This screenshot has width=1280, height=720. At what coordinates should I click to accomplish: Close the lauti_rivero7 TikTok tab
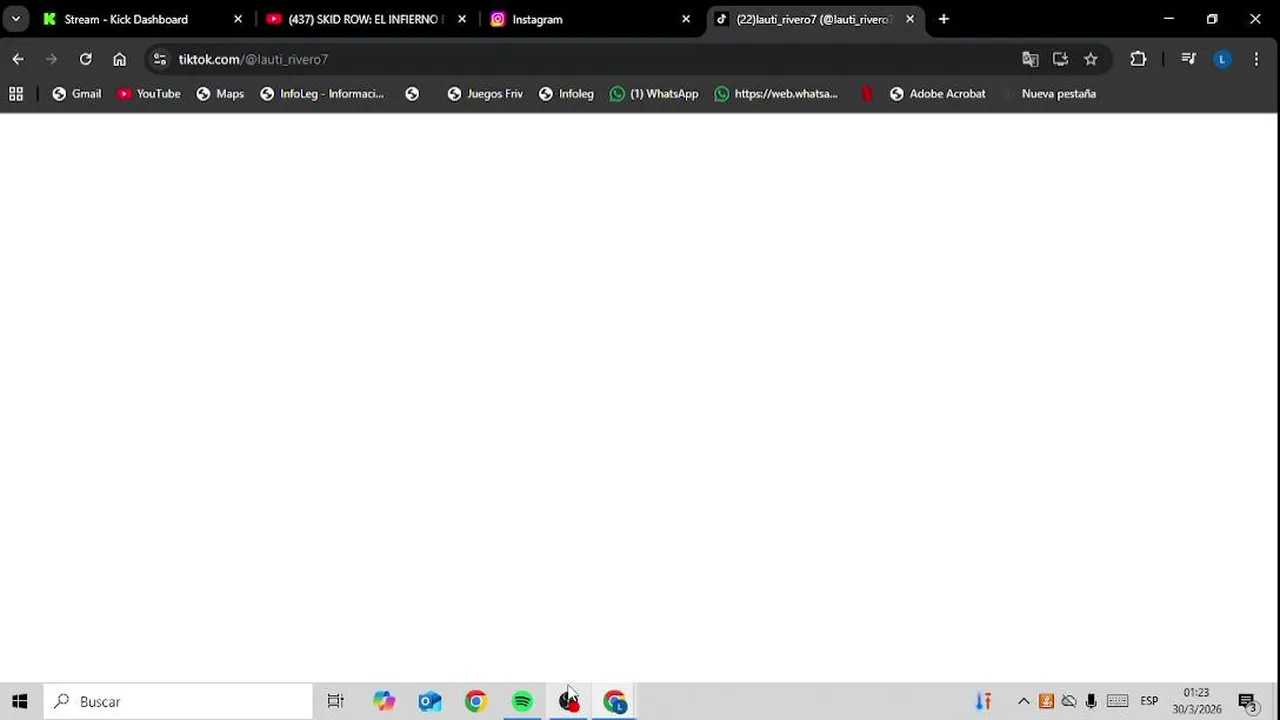(x=910, y=19)
